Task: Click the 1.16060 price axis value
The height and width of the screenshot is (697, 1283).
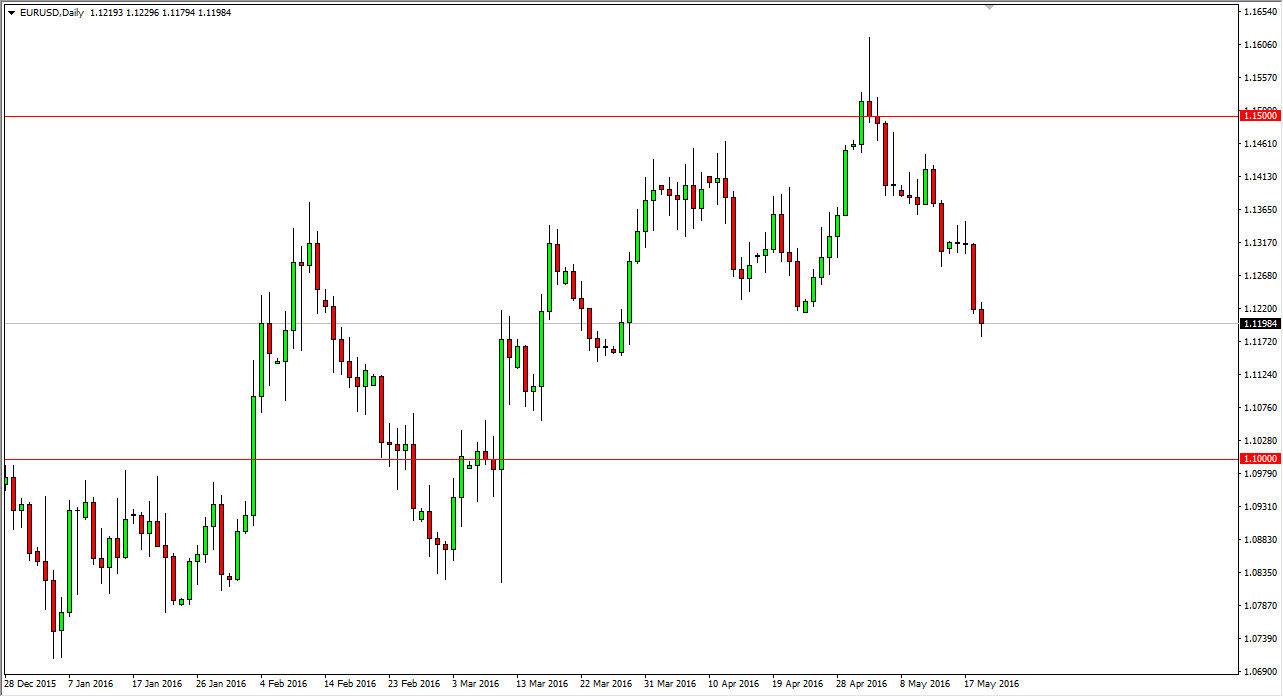Action: click(x=1260, y=45)
